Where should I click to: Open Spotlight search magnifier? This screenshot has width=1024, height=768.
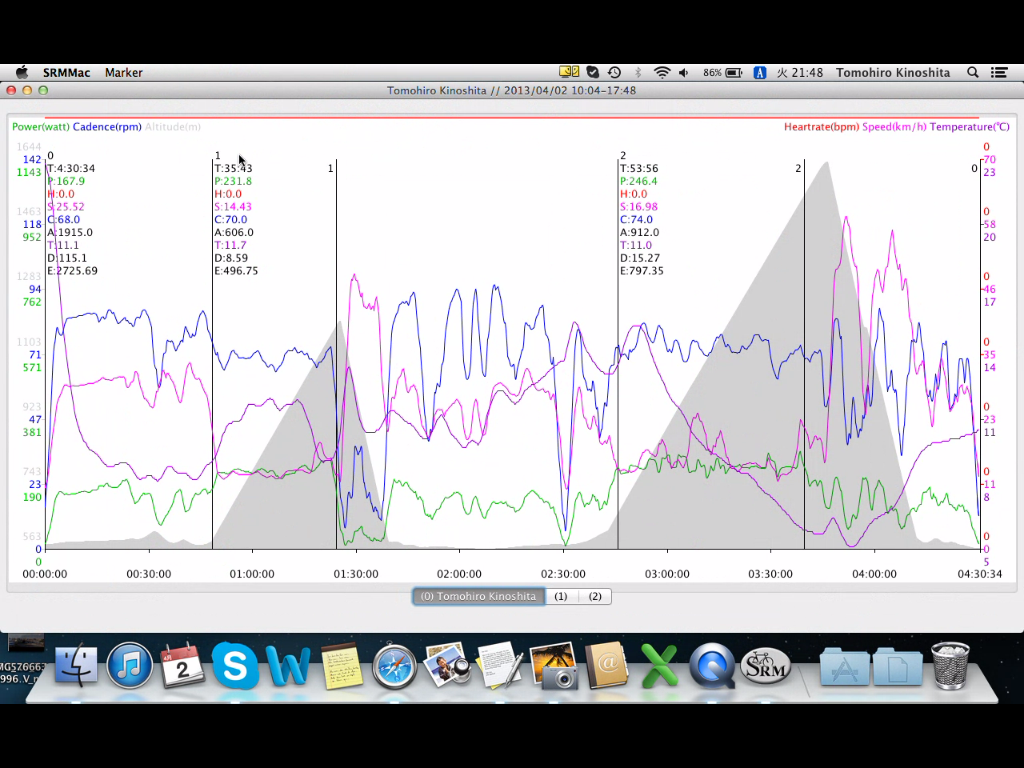click(972, 73)
